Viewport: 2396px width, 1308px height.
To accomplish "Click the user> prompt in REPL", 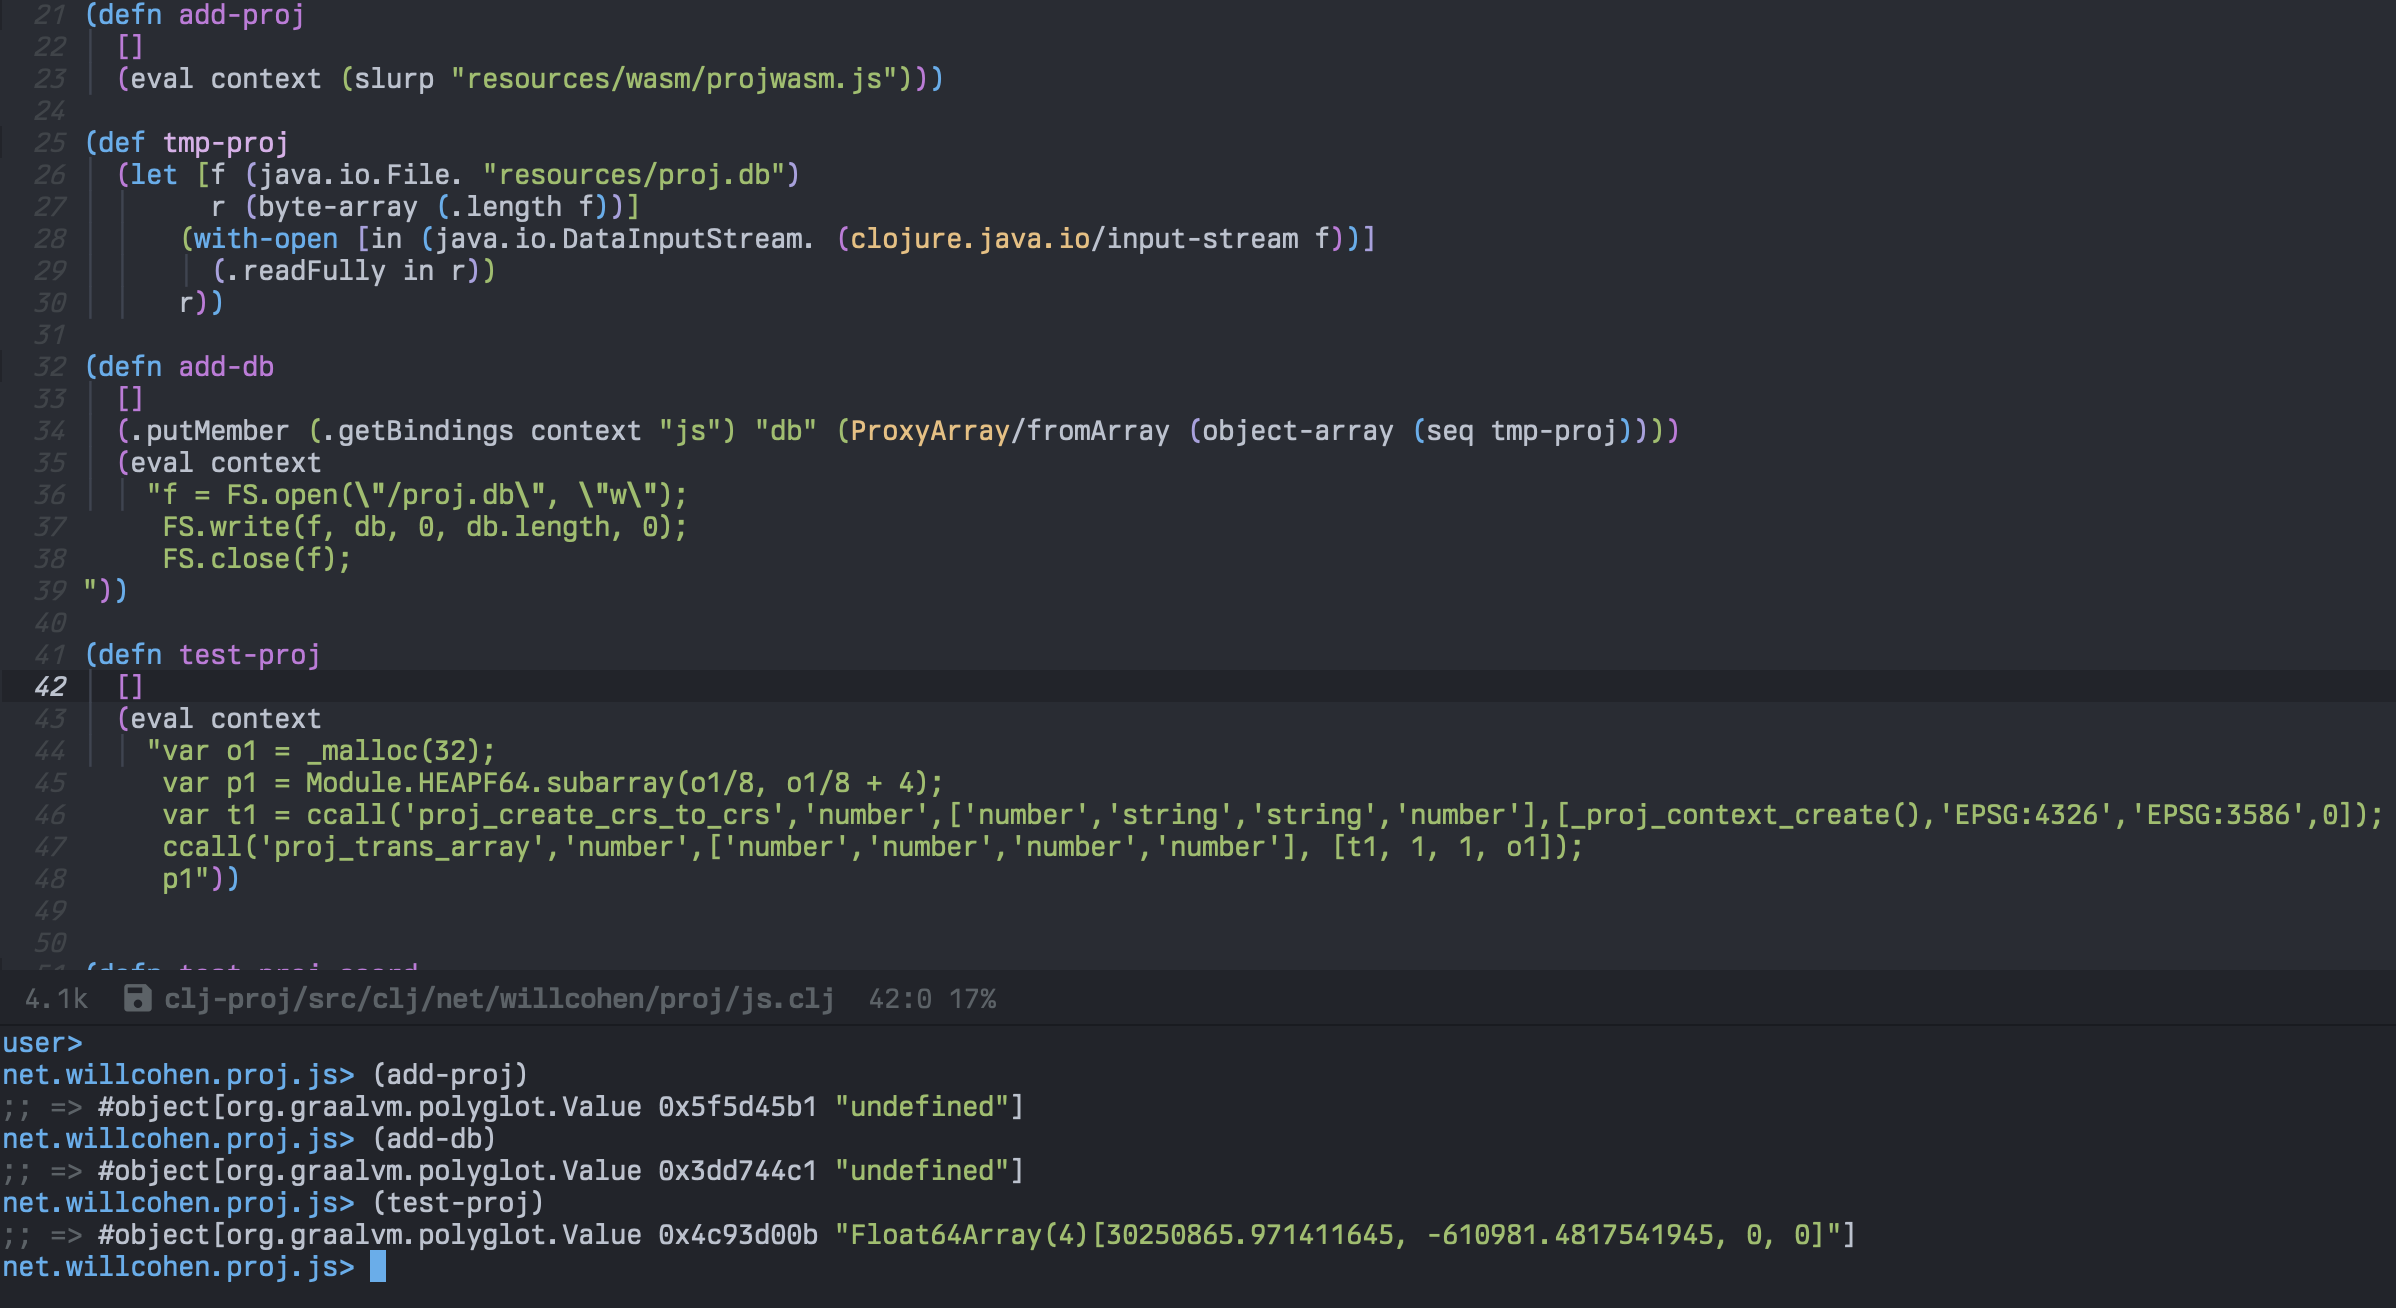I will 42,1043.
